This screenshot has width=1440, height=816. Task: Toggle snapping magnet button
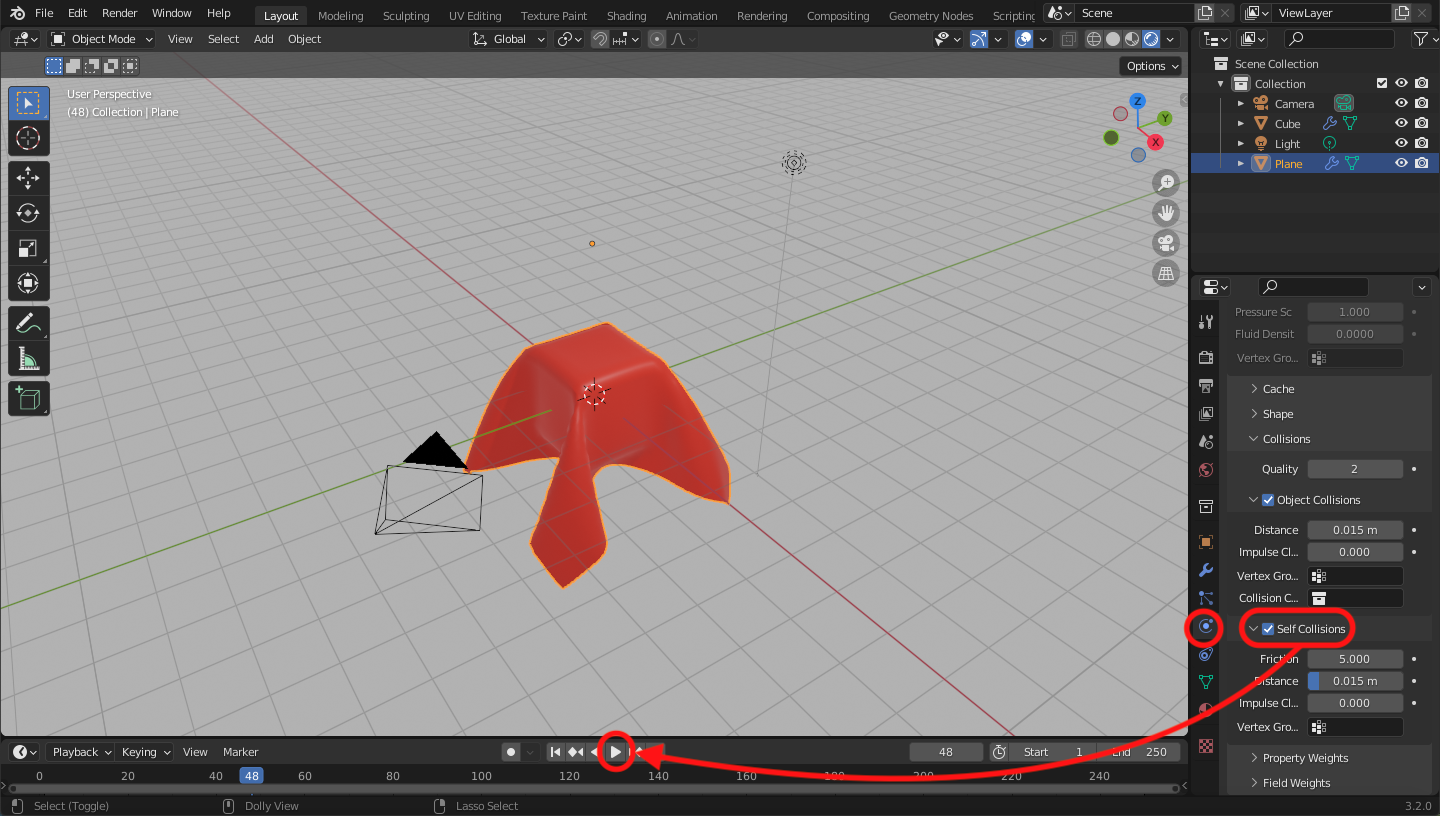point(600,39)
